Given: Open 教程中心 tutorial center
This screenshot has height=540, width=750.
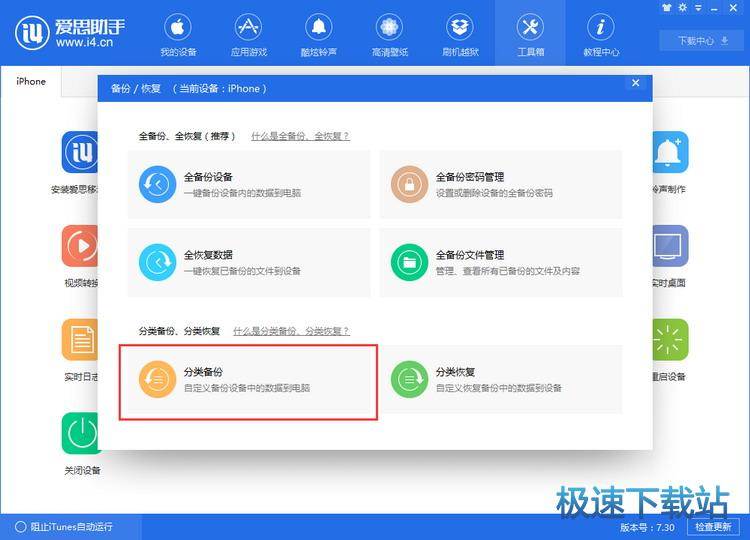Looking at the screenshot, I should point(601,35).
